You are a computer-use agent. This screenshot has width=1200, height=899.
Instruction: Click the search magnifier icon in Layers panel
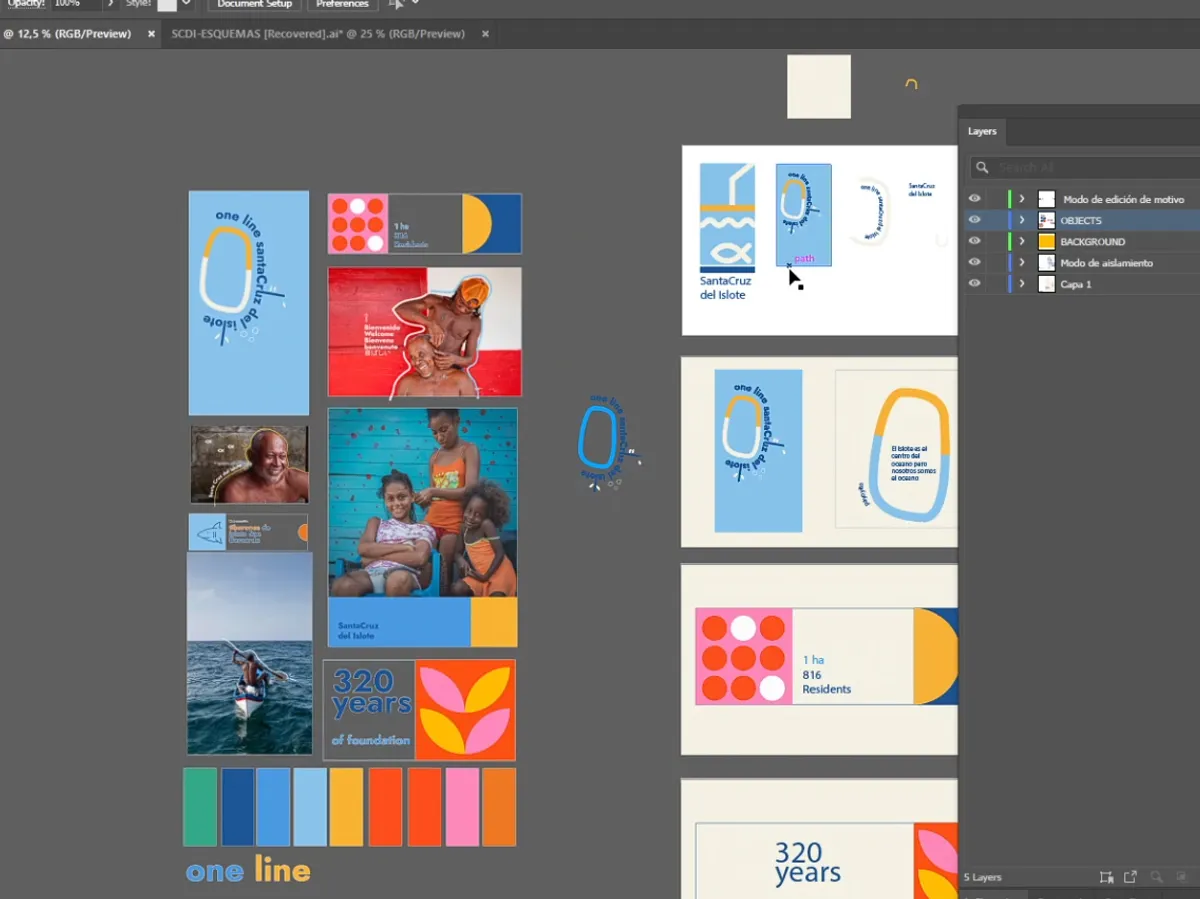[x=982, y=168]
